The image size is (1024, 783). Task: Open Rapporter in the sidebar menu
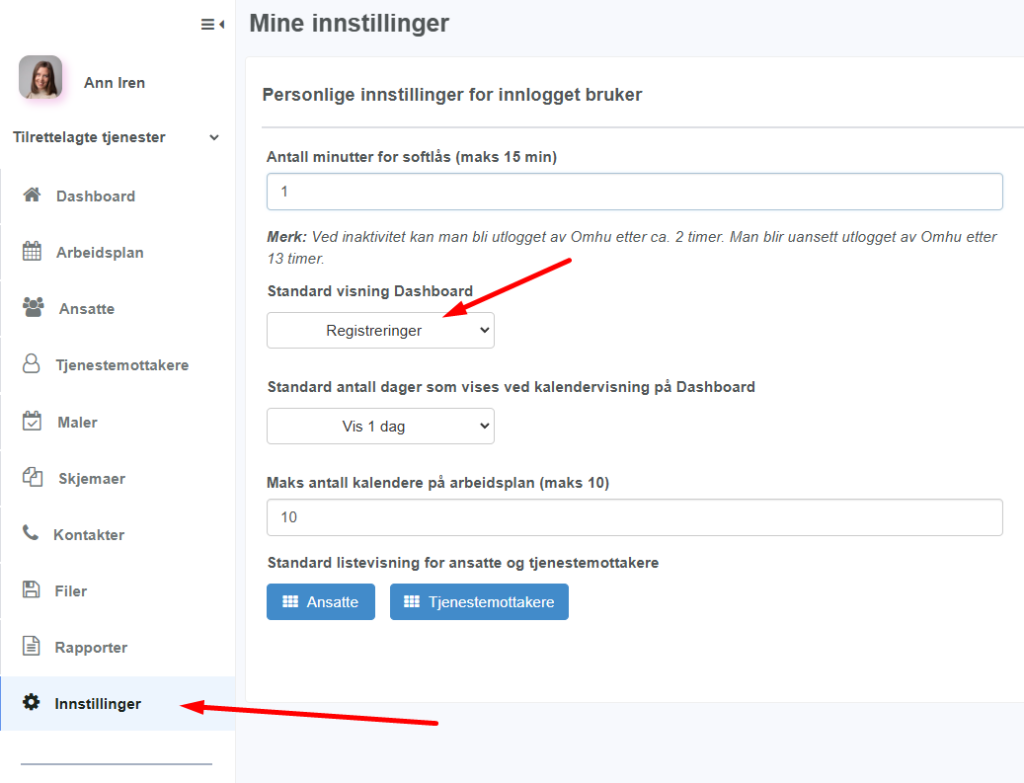coord(91,647)
